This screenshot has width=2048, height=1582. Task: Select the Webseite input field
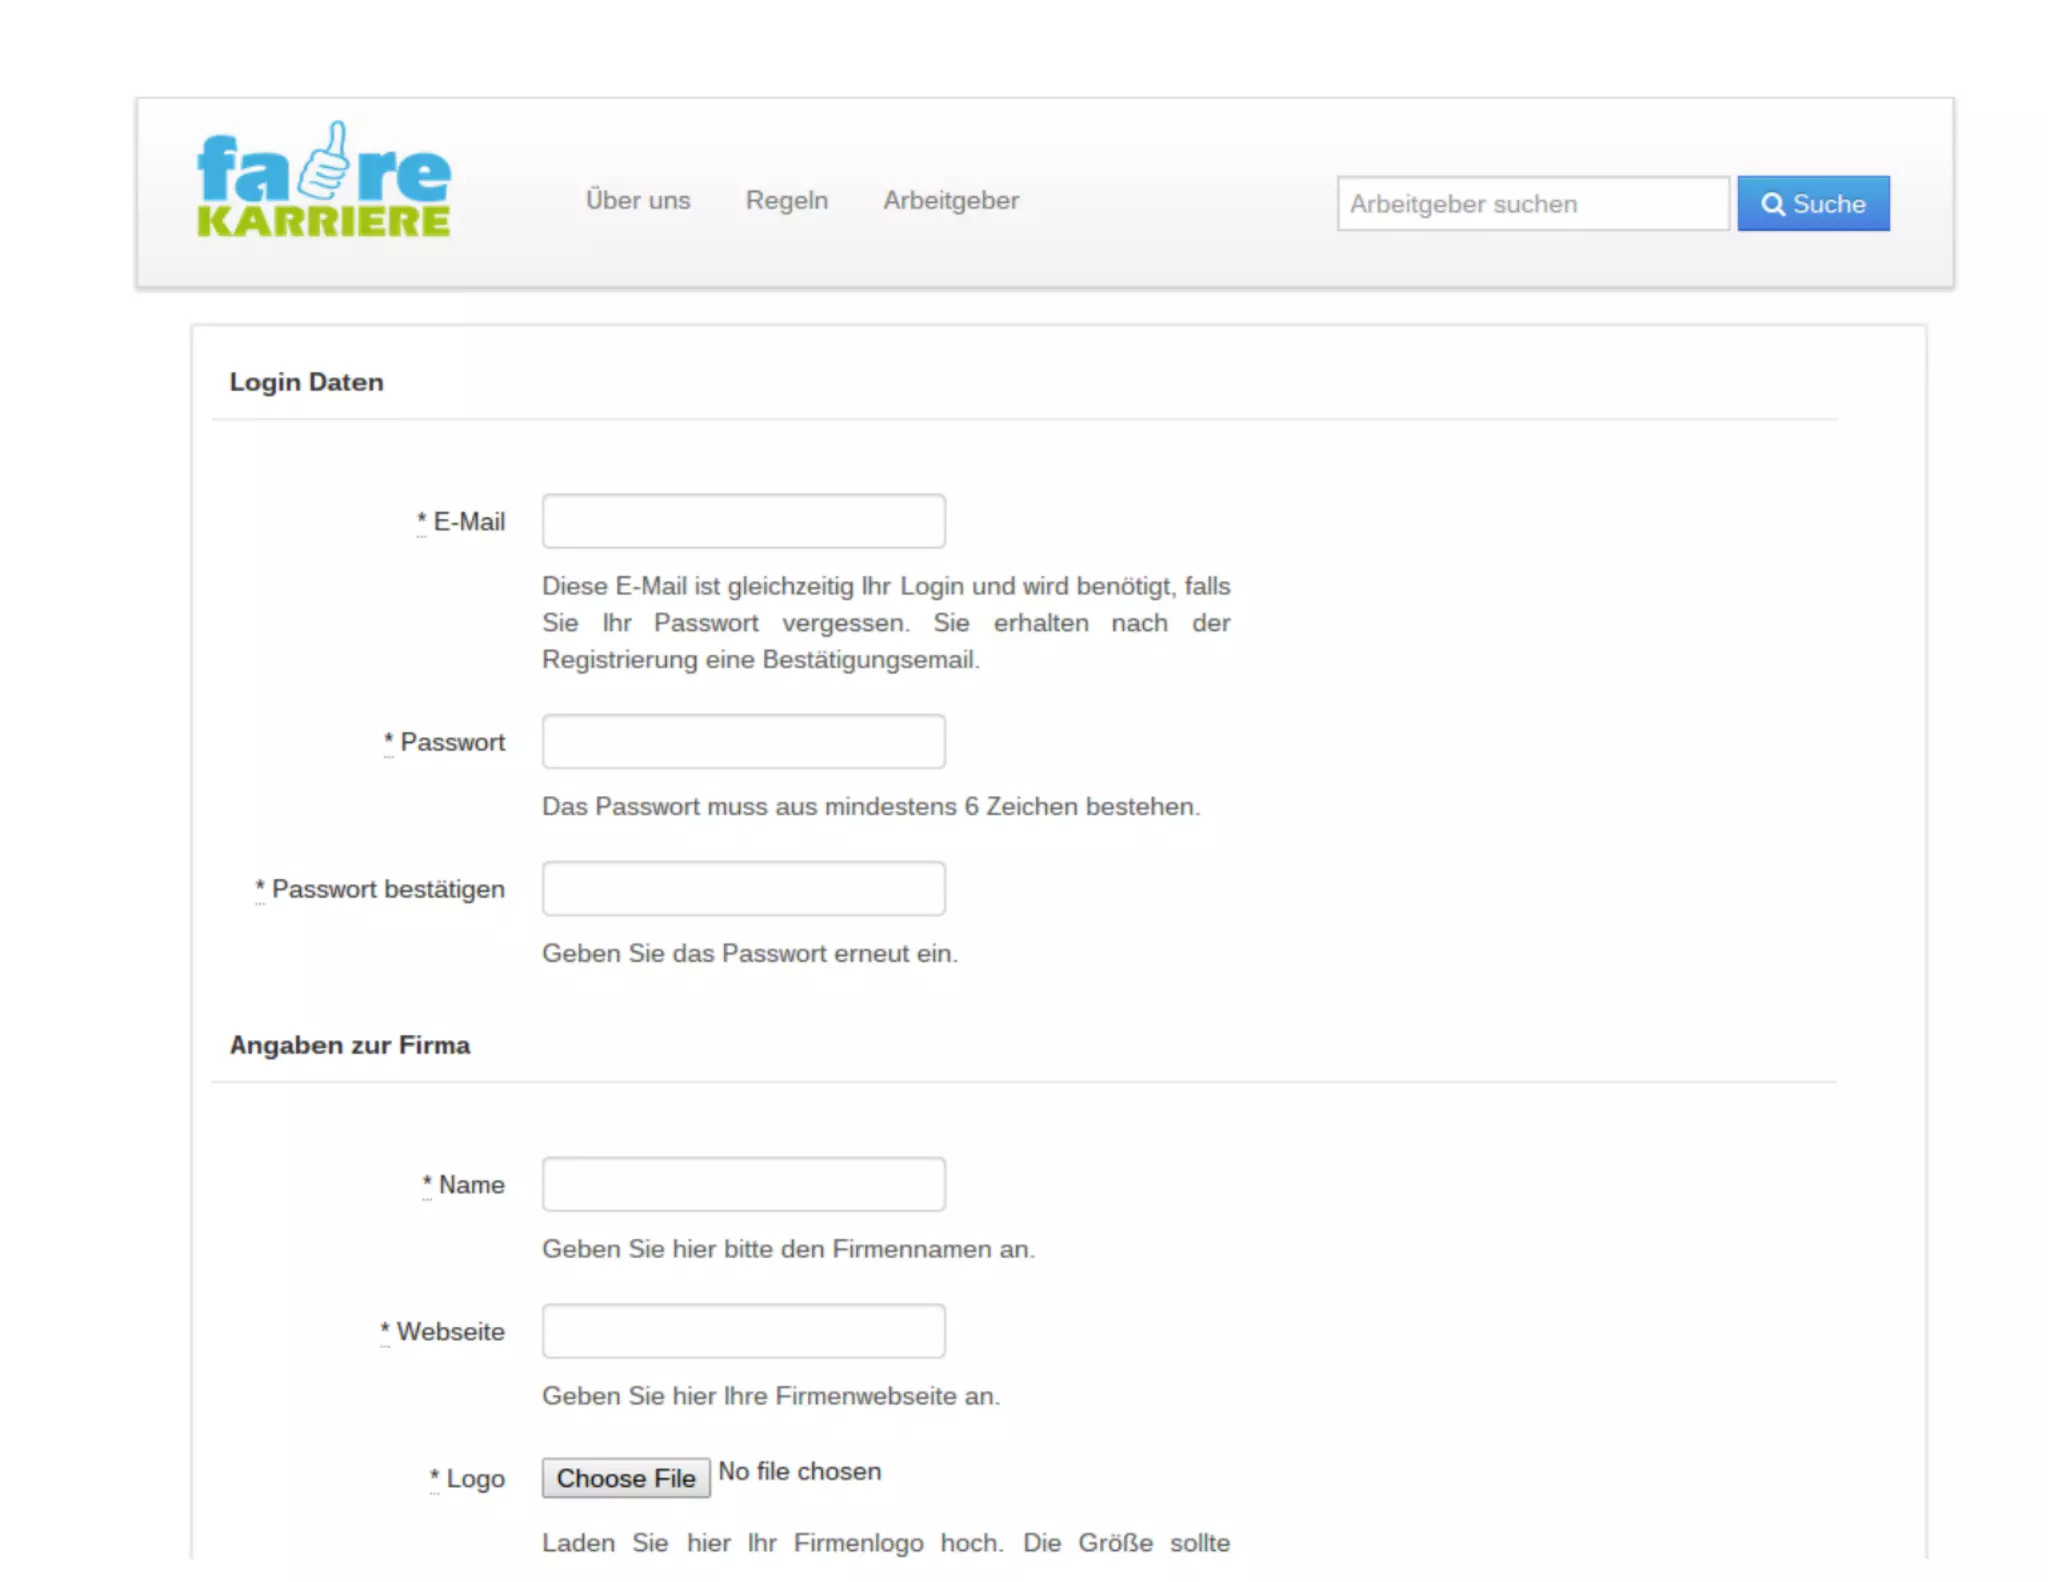point(744,1332)
